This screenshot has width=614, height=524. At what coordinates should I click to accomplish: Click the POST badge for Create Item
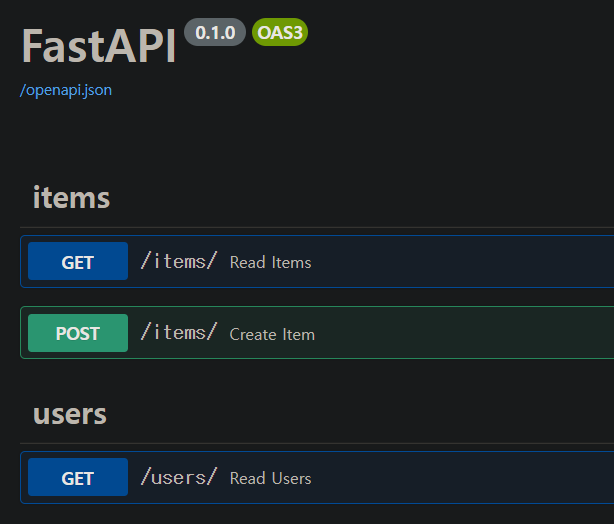[x=78, y=333]
